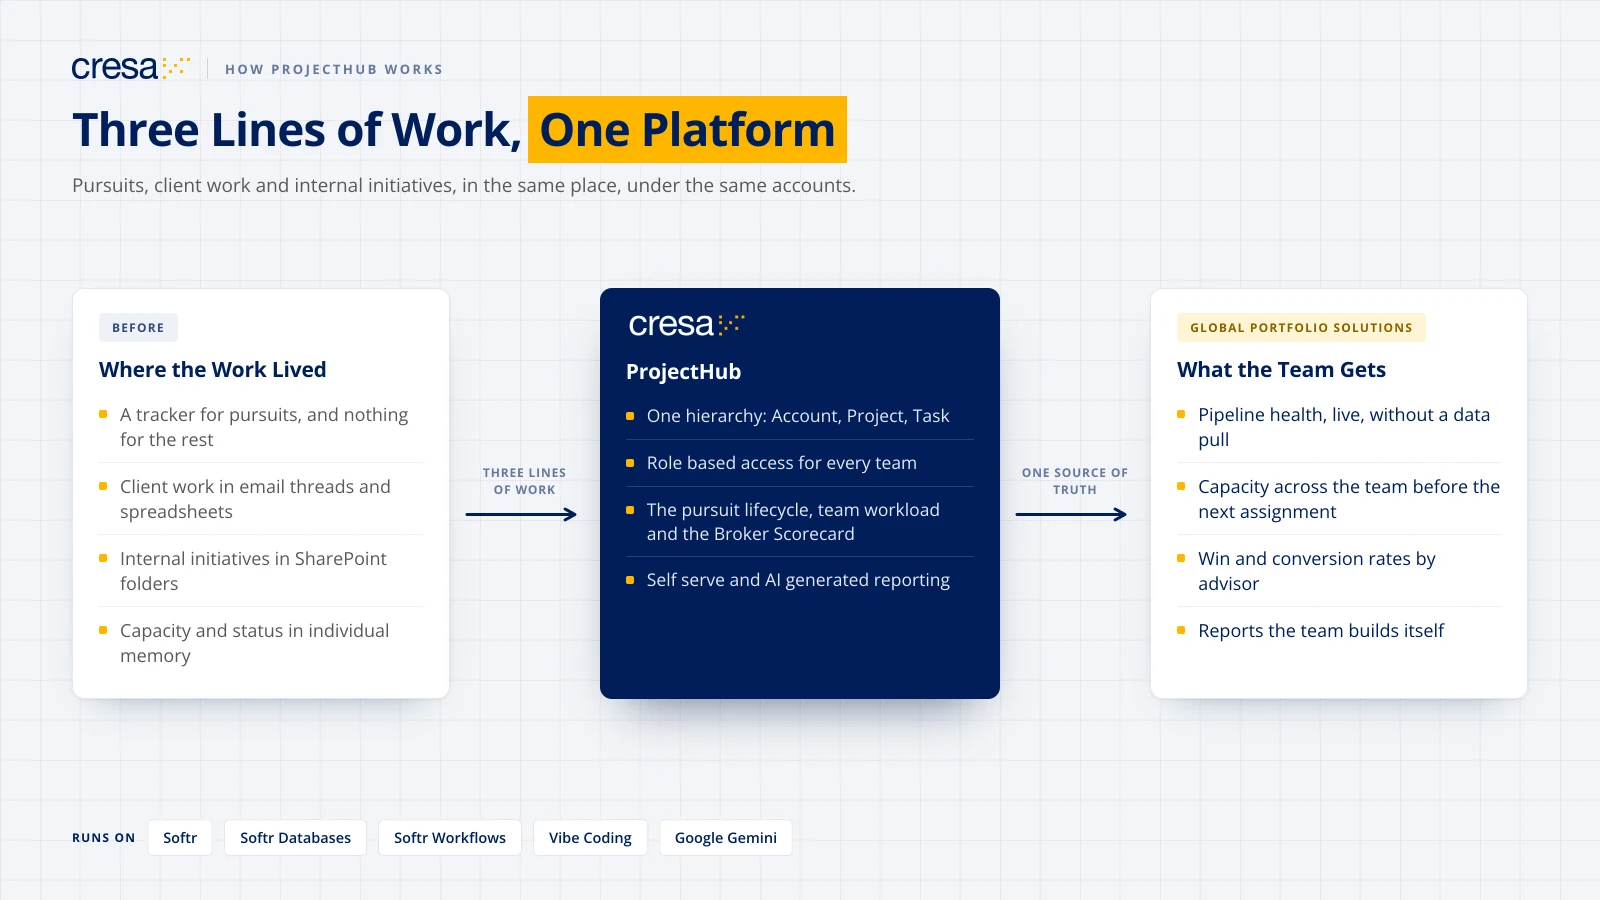Viewport: 1600px width, 900px height.
Task: Click the 'HOW PROJECTHUB WORKS' label
Action: point(334,69)
